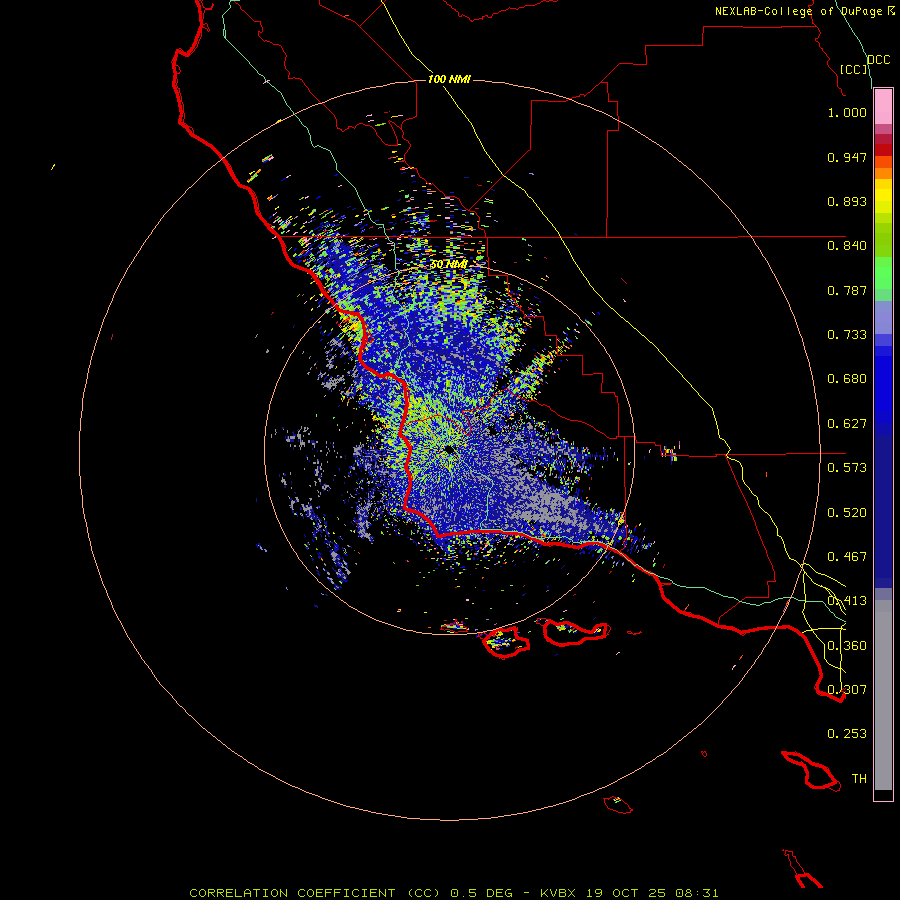This screenshot has height=900, width=900.
Task: Click the 08:31 timestamp in the caption
Action: click(x=697, y=893)
